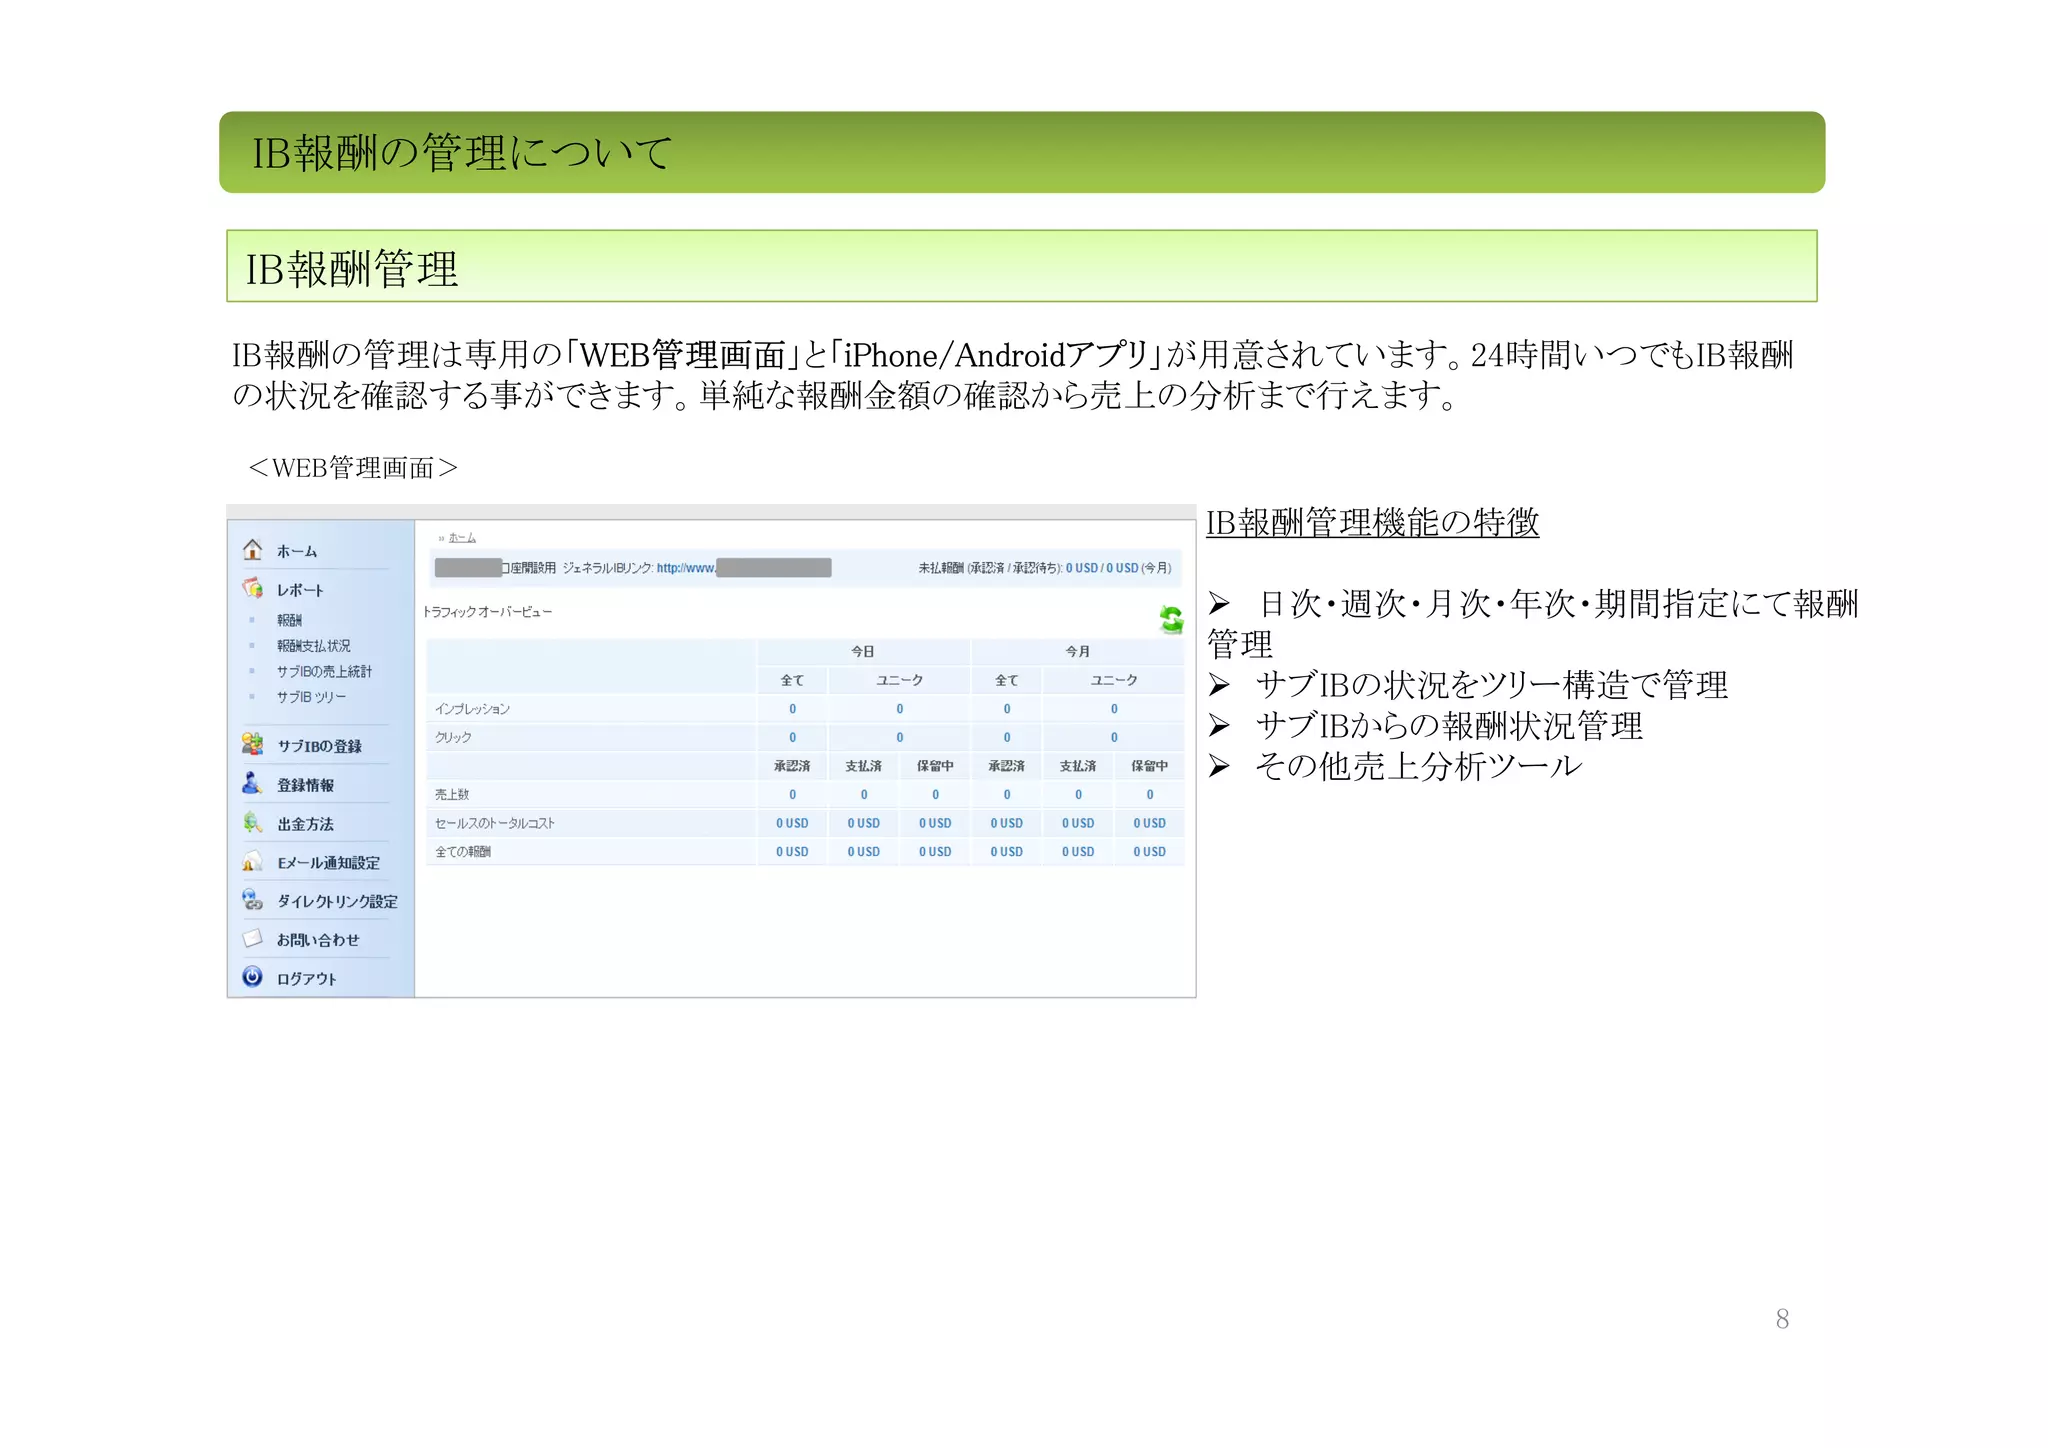Viewport: 2048px width, 1448px height.
Task: Open レポート in the sidebar menu
Action: pos(300,590)
